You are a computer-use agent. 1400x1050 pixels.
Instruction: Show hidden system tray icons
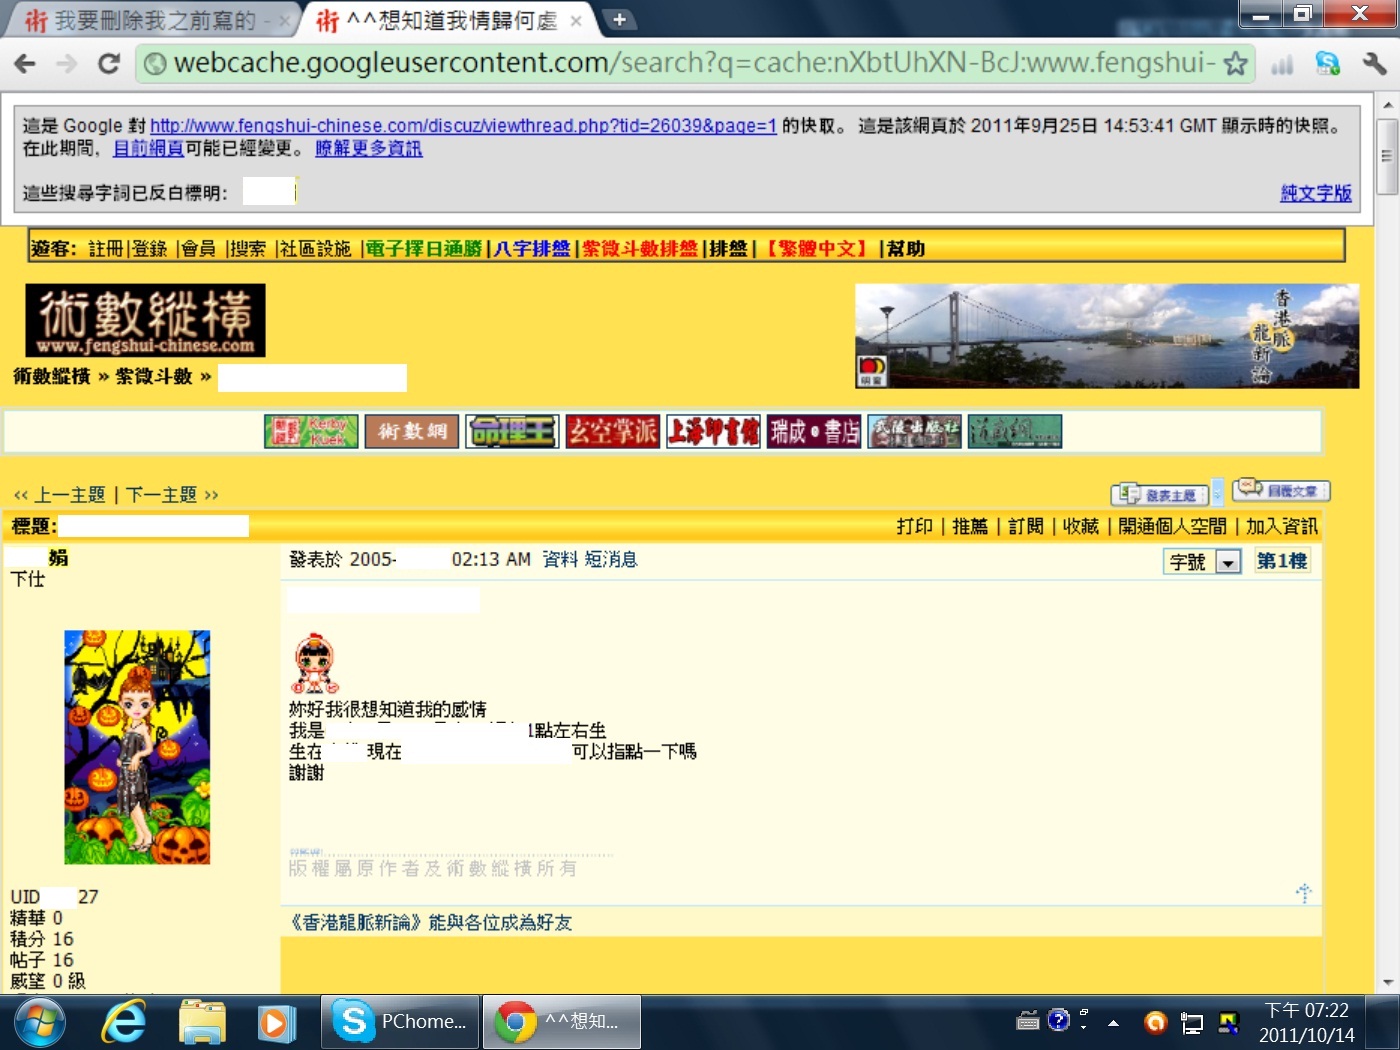(1113, 1022)
